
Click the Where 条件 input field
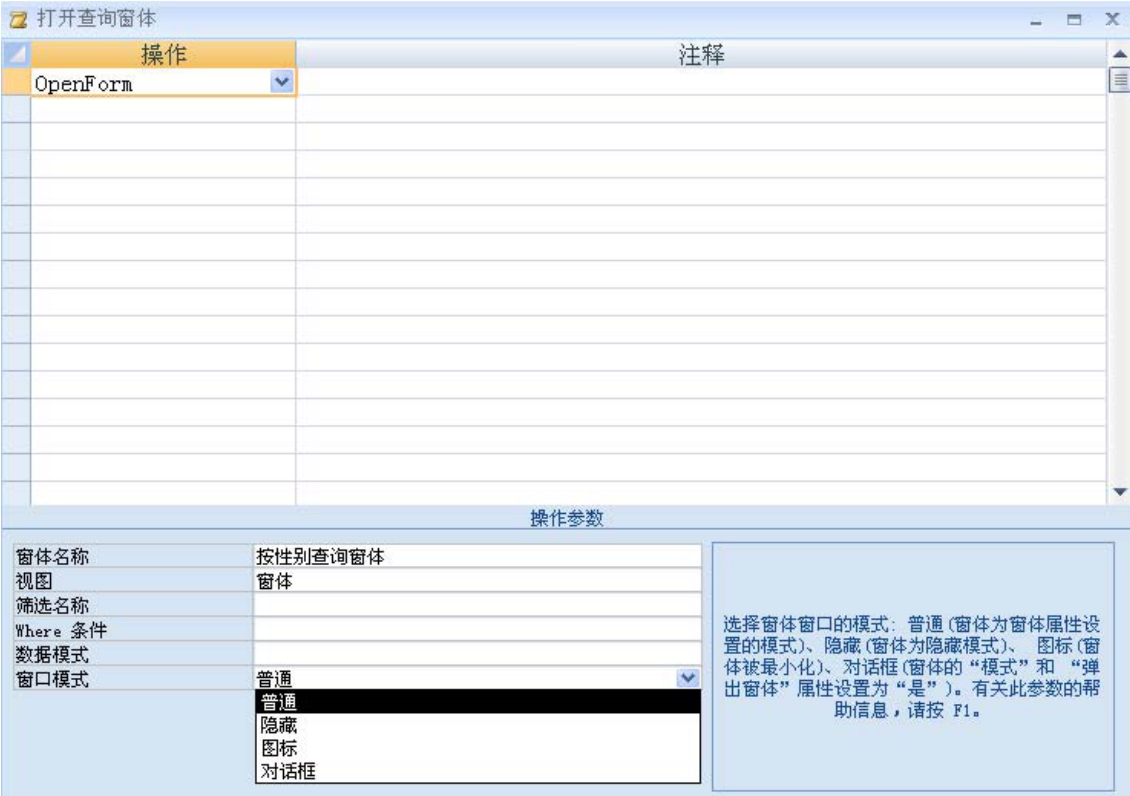tap(477, 629)
